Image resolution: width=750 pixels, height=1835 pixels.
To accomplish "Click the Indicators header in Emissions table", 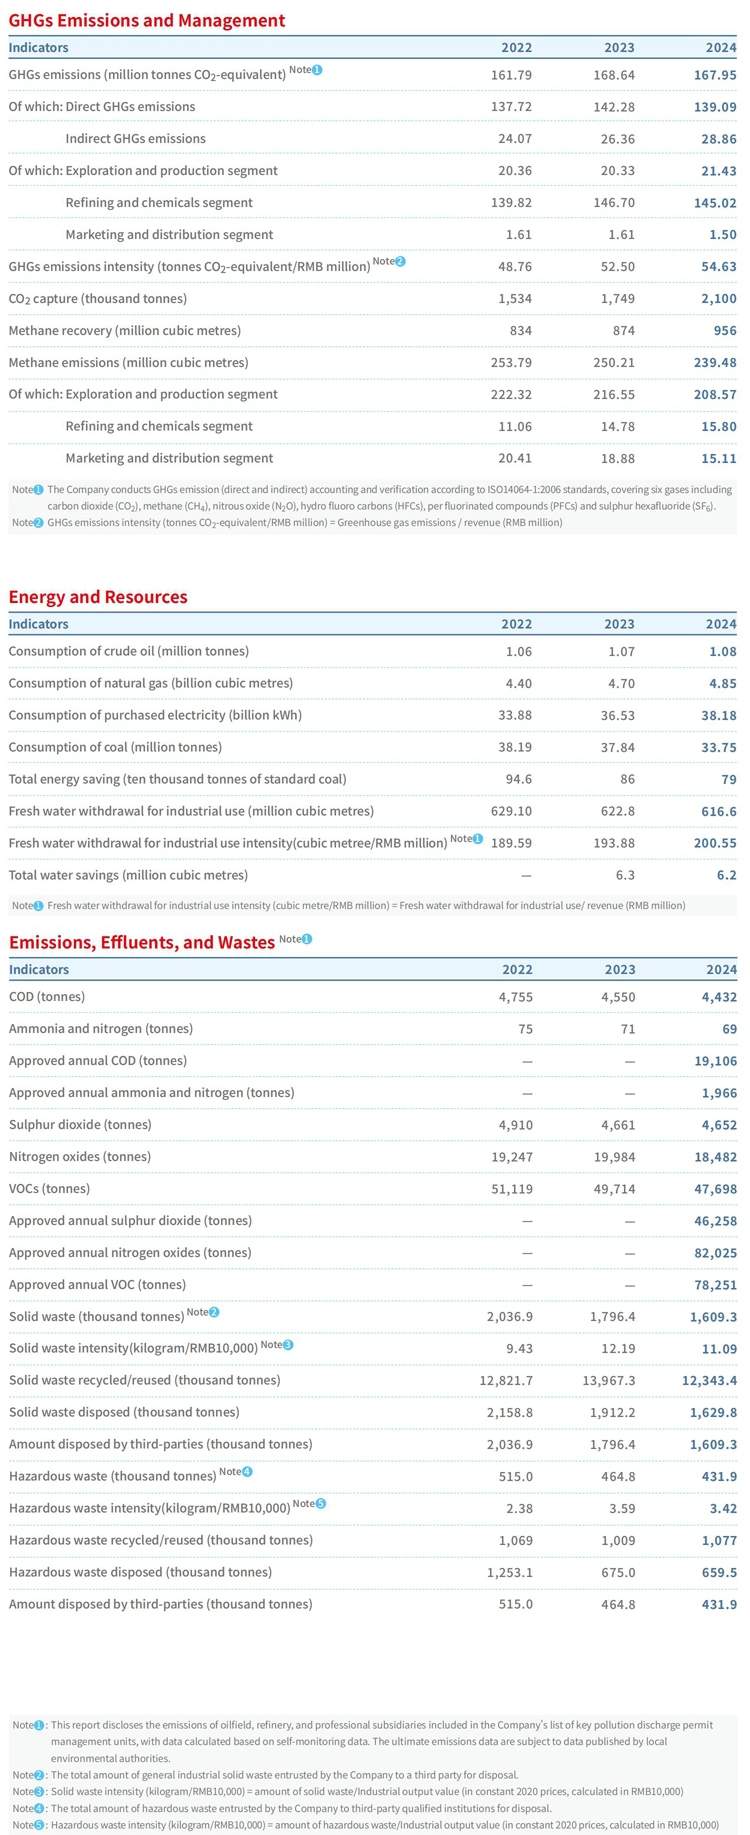I will click(x=39, y=969).
